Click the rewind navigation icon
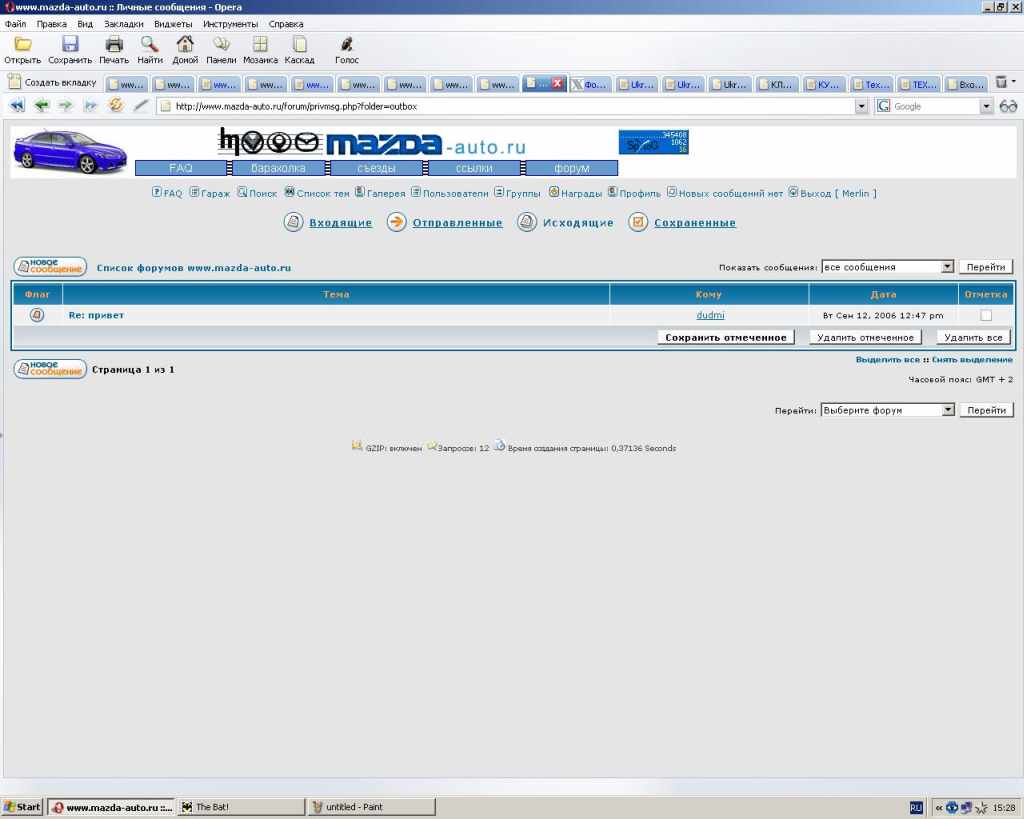Screen dimensions: 1024x819 coord(17,106)
